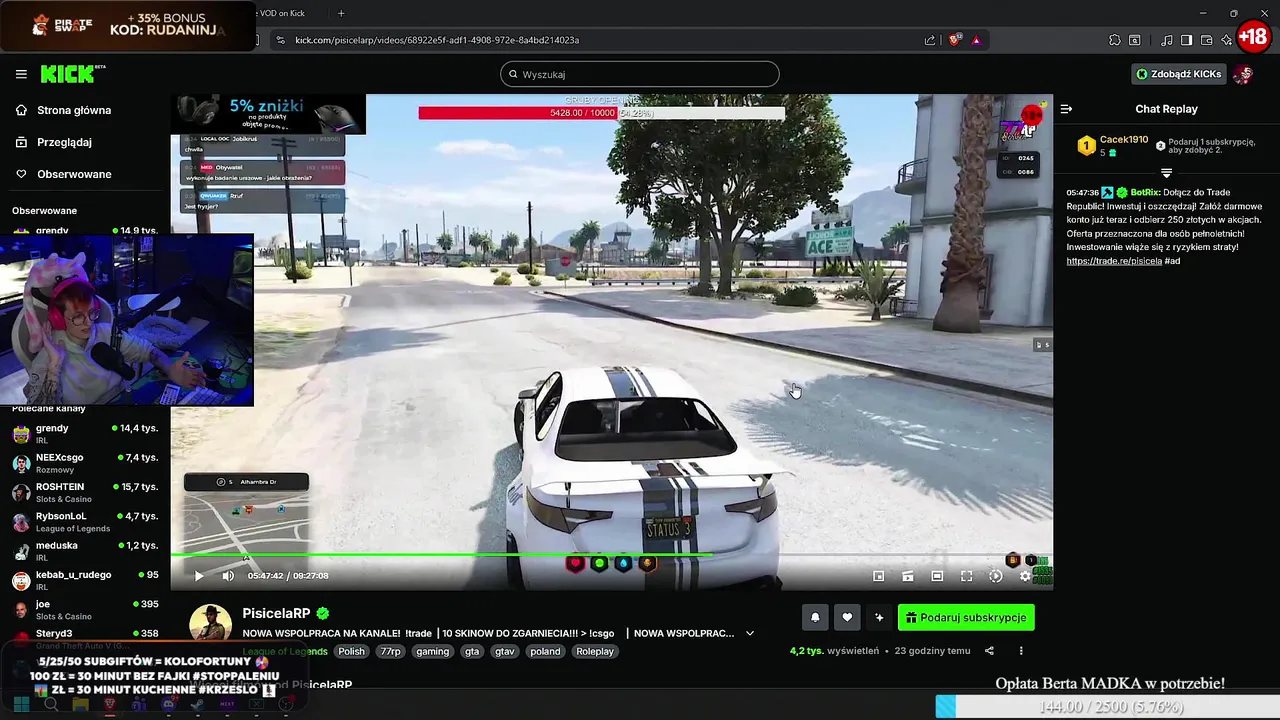
Task: Share page via address bar share icon
Action: [930, 40]
